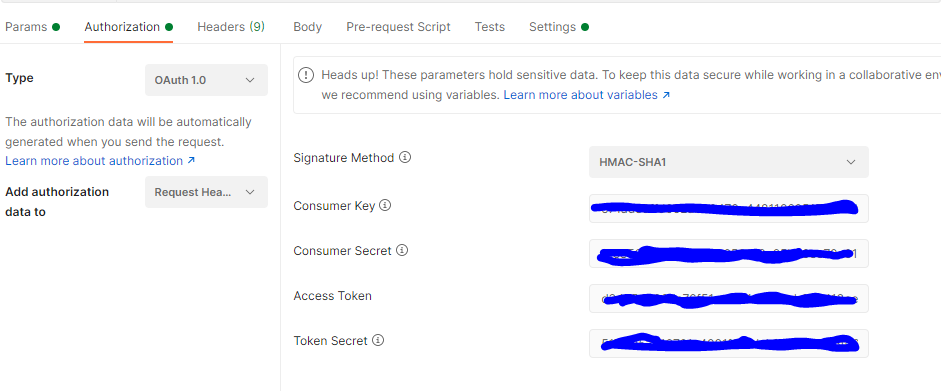Follow the Learn more about variables link
The height and width of the screenshot is (391, 941).
coord(587,95)
